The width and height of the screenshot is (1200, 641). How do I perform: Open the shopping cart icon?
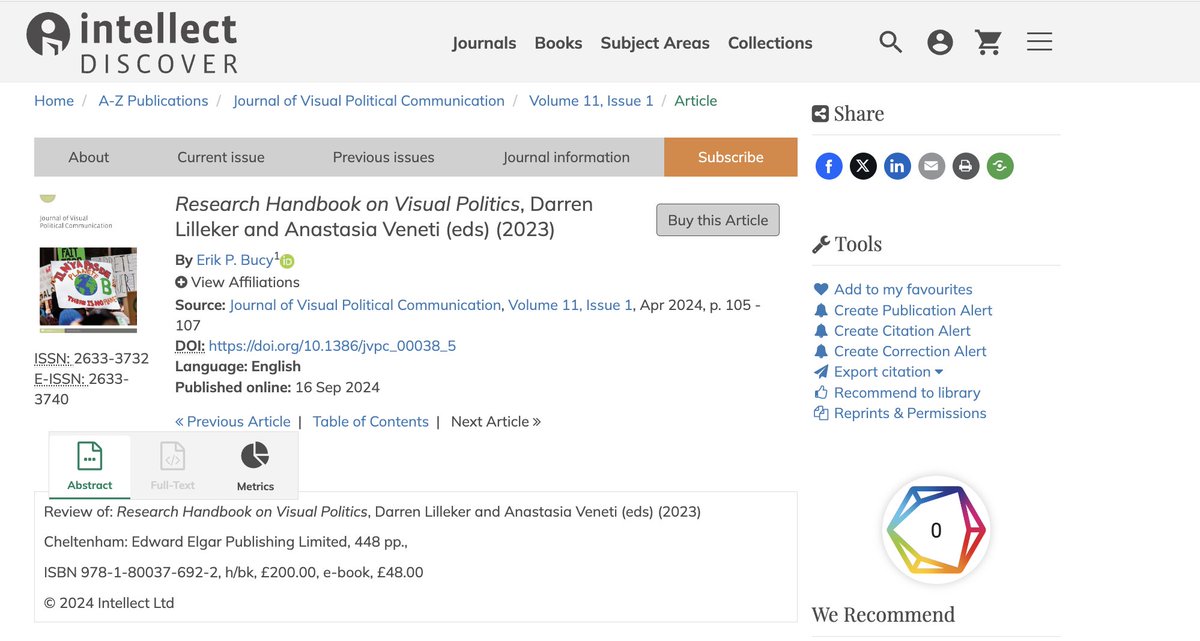989,42
